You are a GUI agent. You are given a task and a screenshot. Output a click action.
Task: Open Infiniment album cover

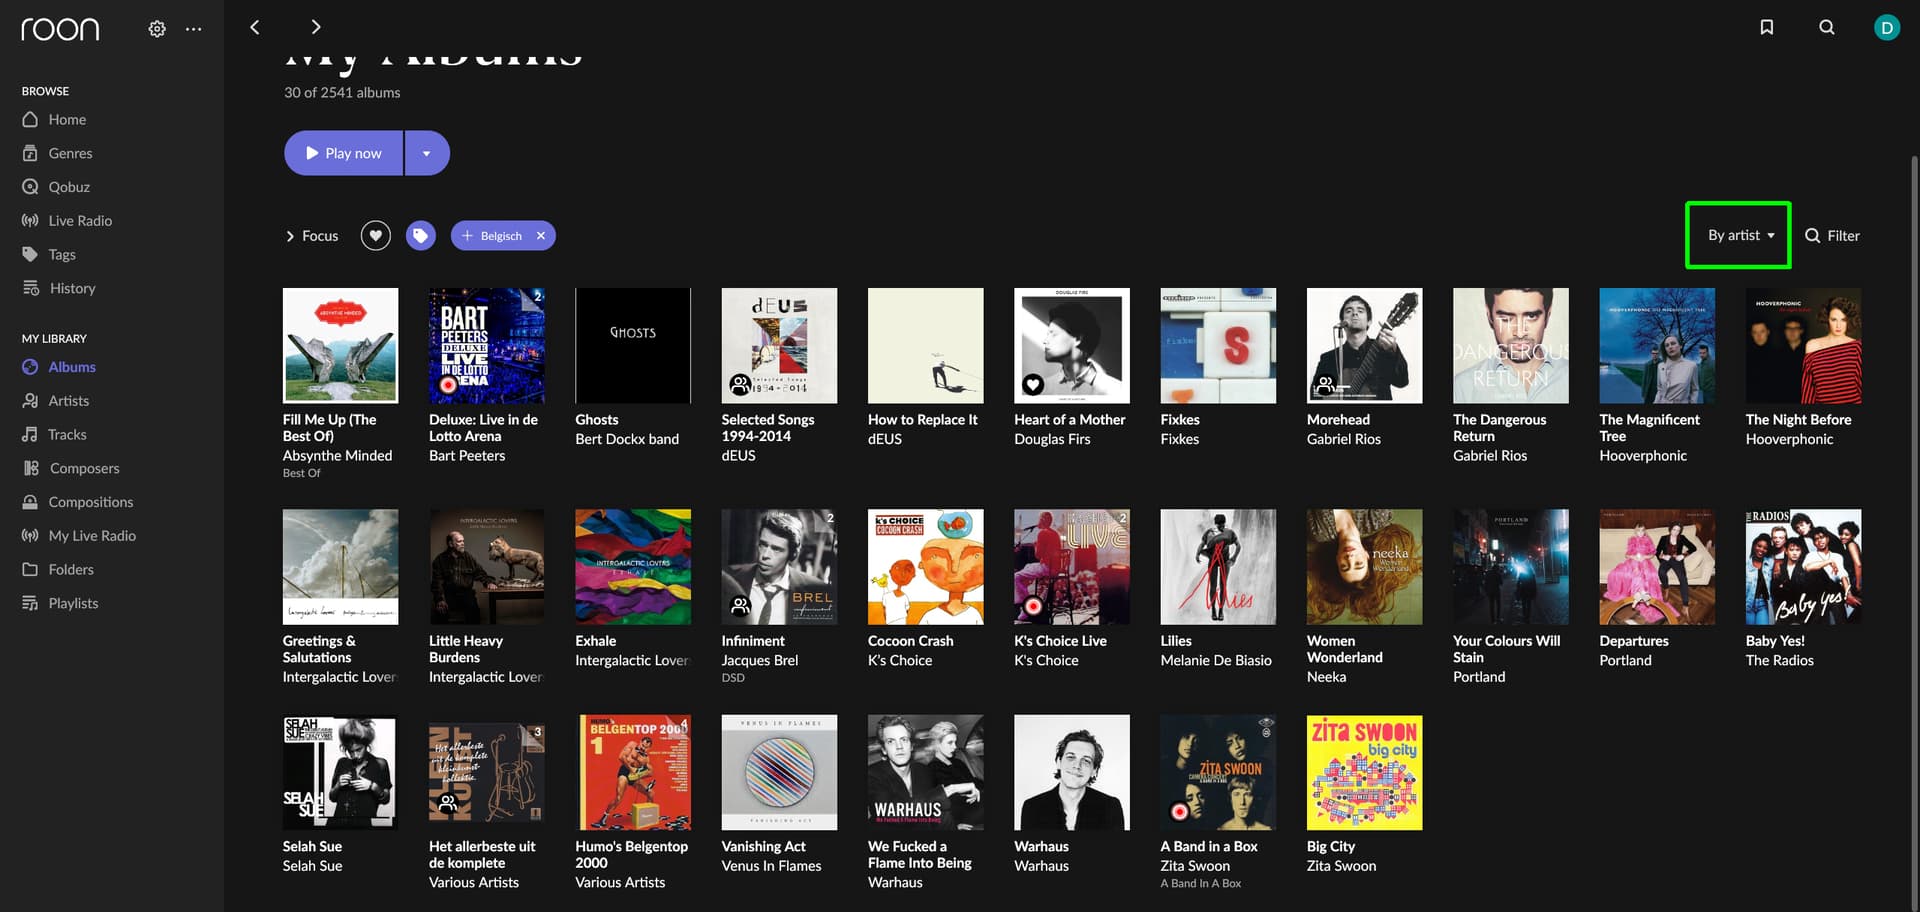(x=779, y=567)
